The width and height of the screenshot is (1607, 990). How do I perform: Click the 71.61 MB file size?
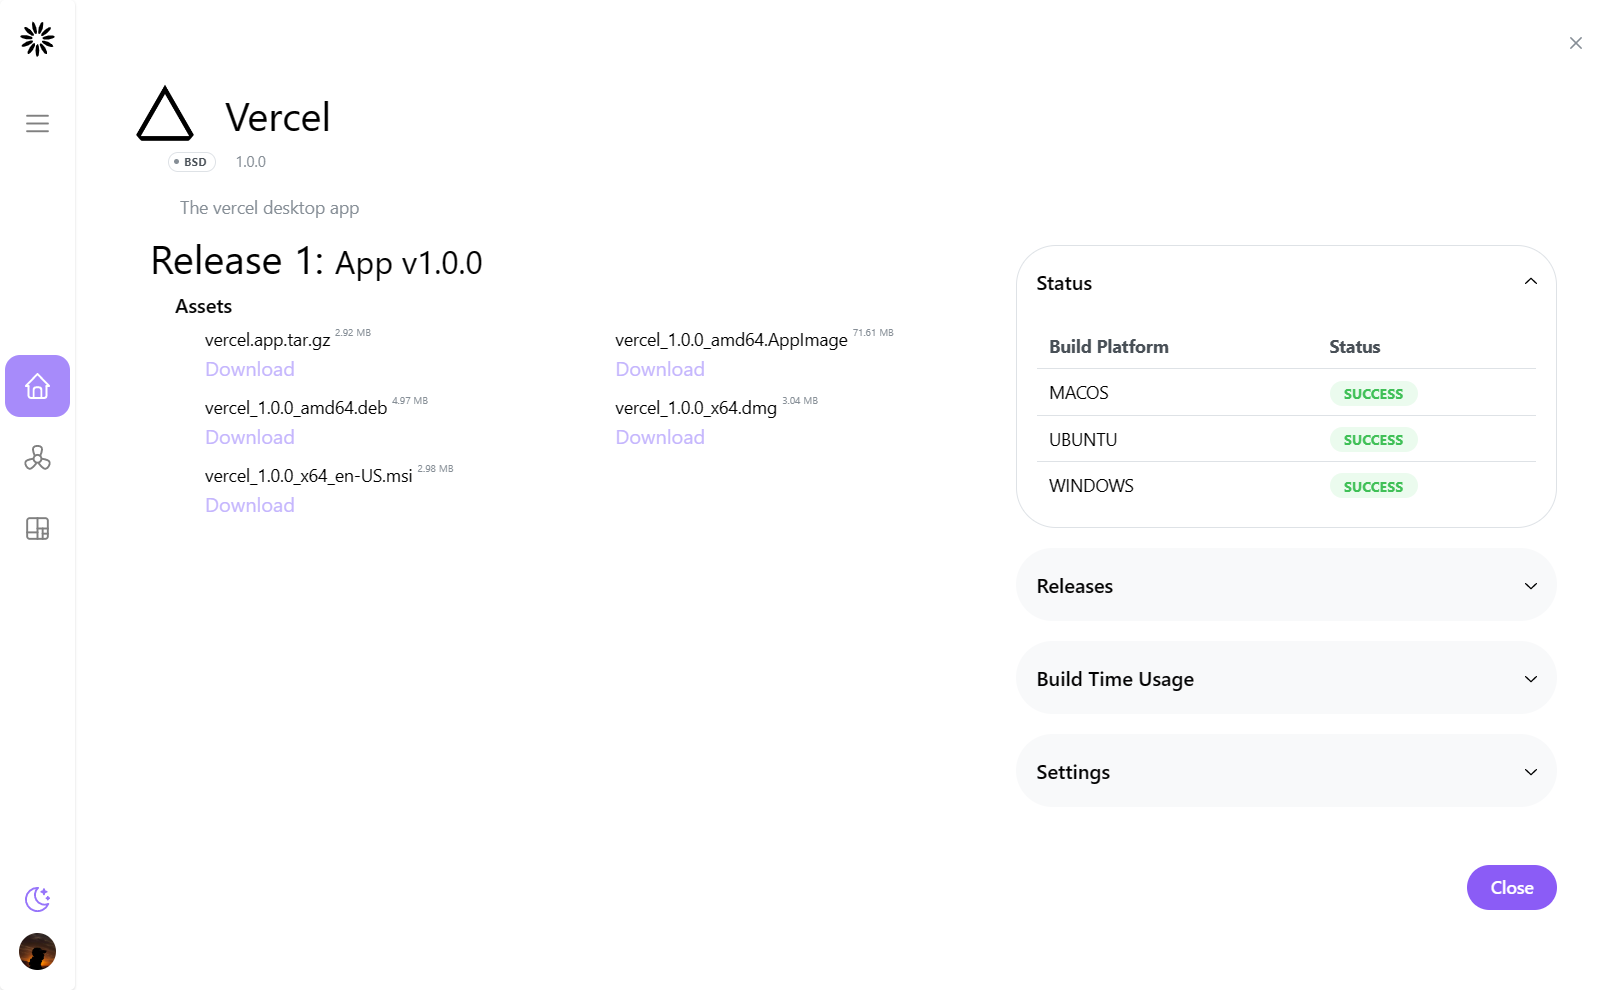[873, 333]
